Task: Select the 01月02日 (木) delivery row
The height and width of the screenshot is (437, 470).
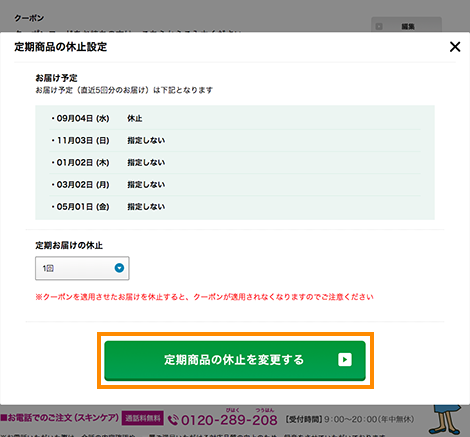Action: pos(235,163)
